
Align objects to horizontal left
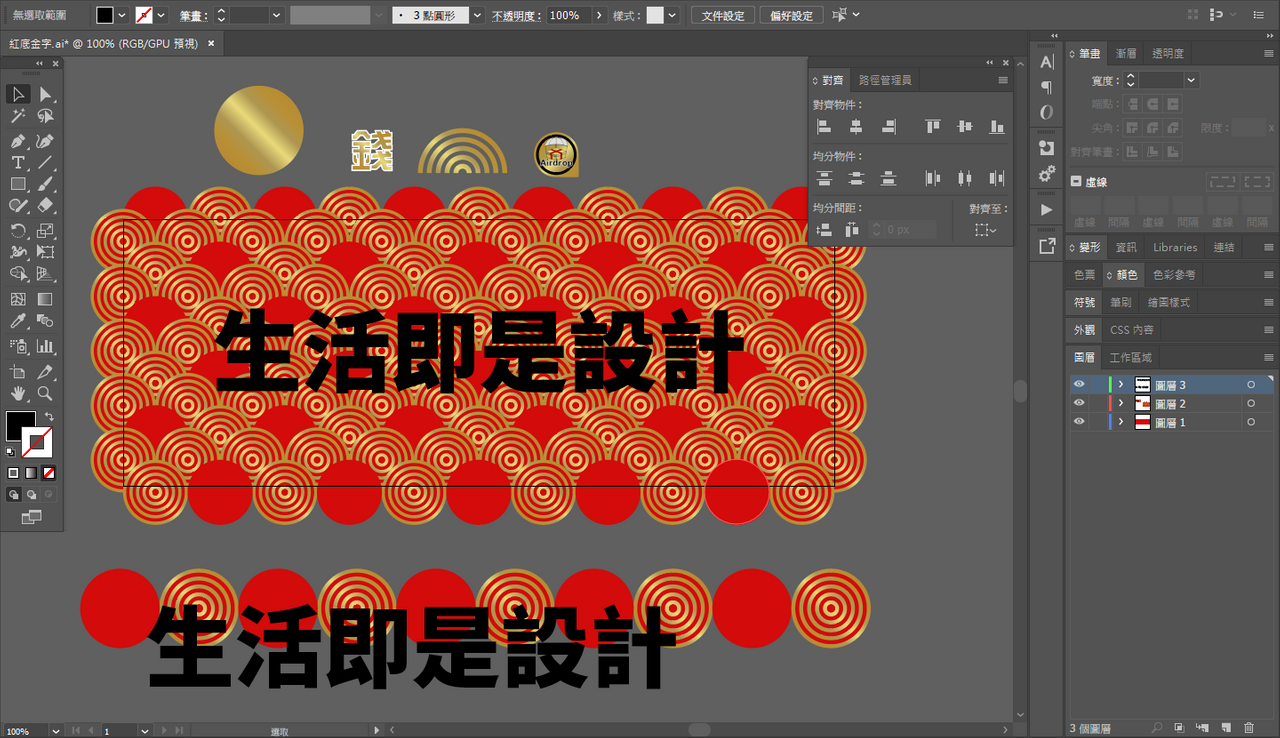click(x=824, y=127)
